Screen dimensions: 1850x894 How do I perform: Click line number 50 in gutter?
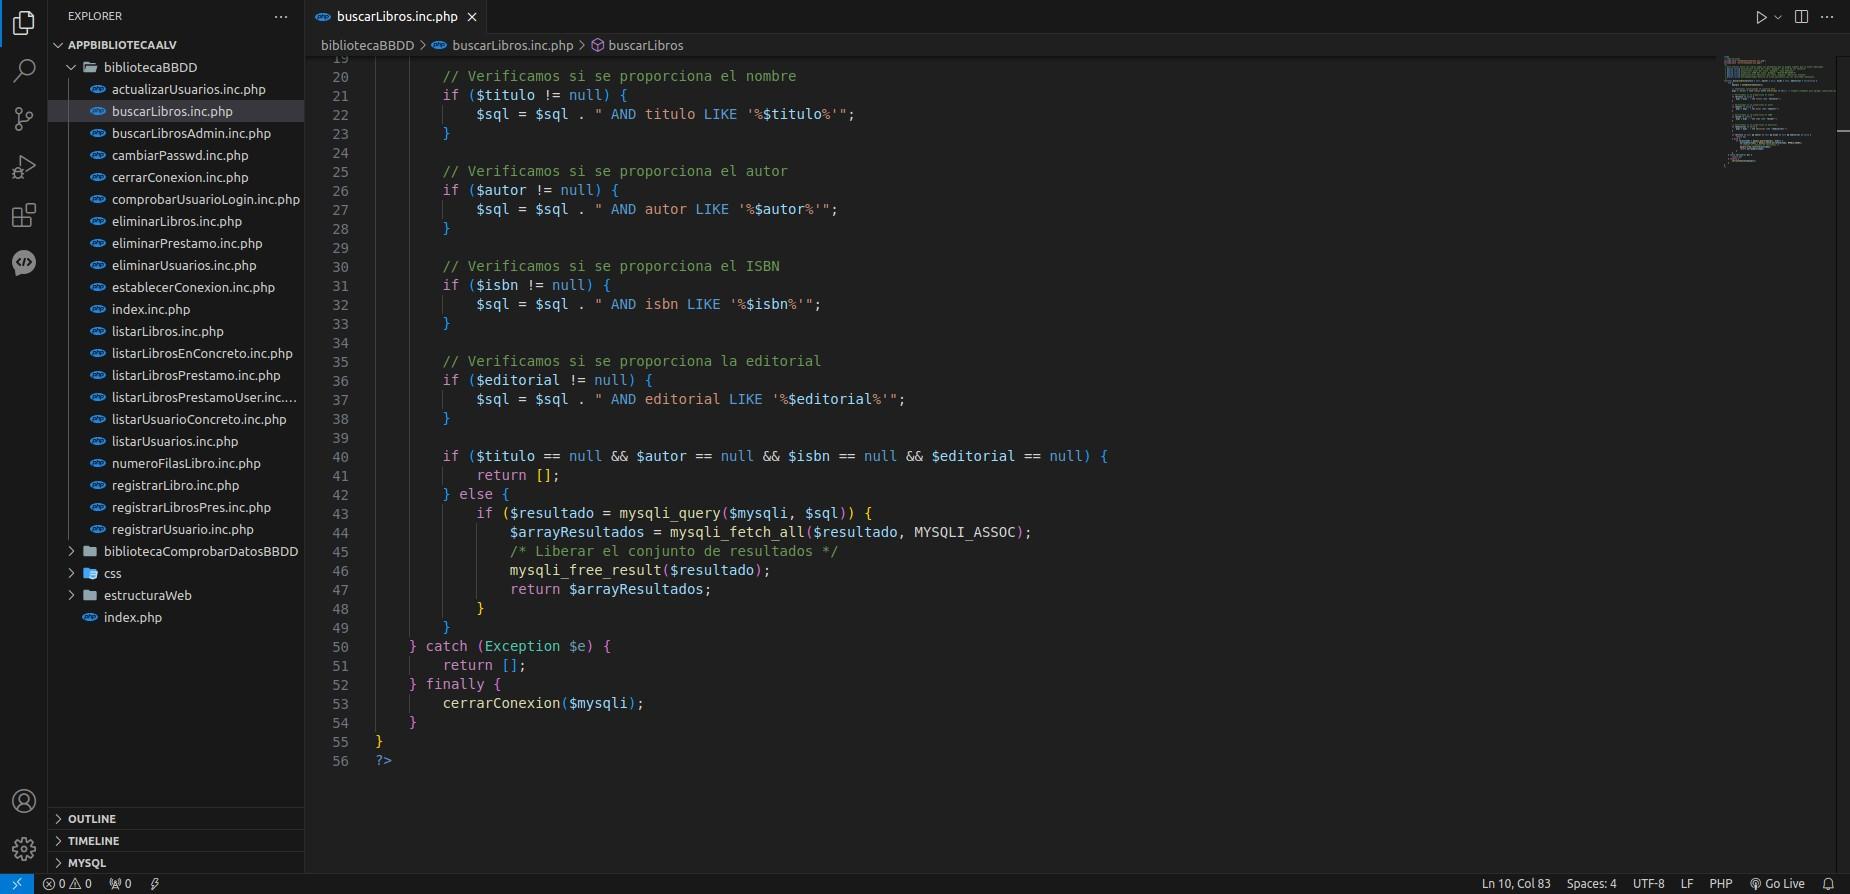point(341,647)
